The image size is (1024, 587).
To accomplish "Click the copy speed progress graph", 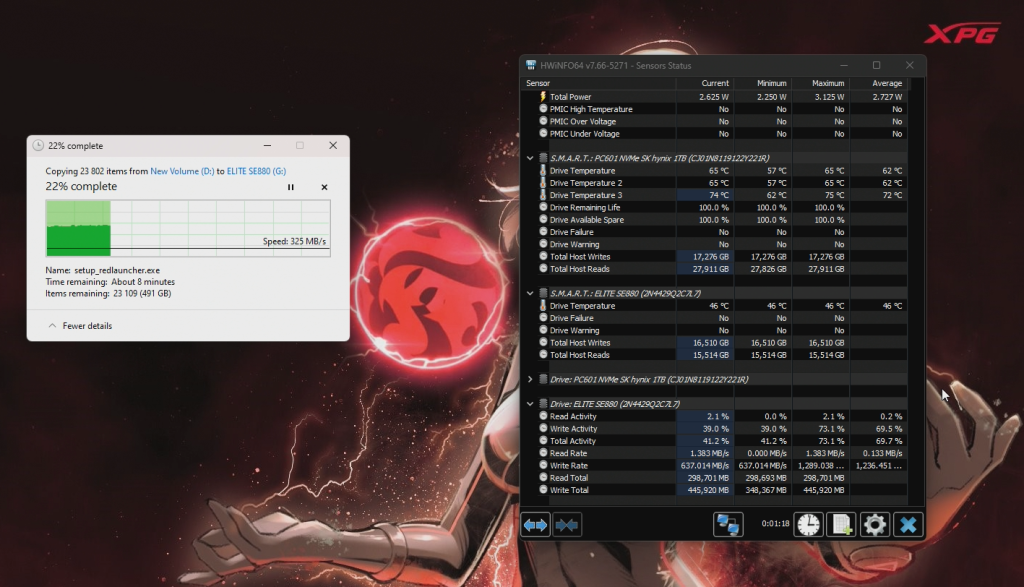I will pos(188,228).
